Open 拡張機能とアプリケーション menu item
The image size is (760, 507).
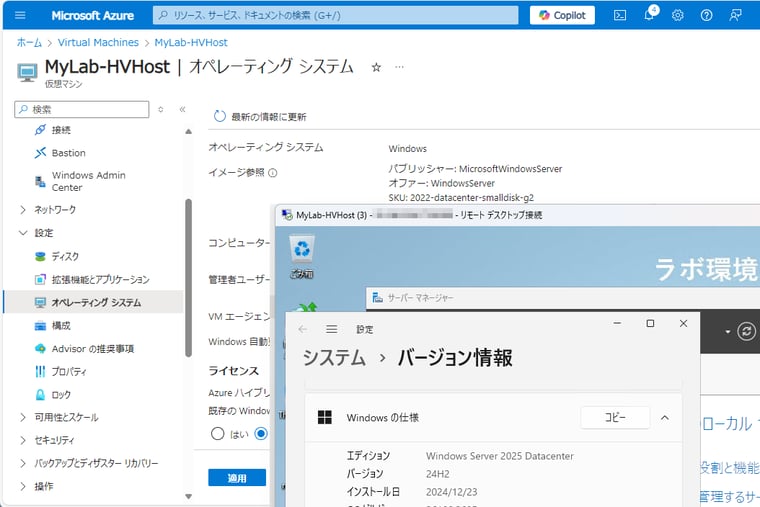pos(100,280)
